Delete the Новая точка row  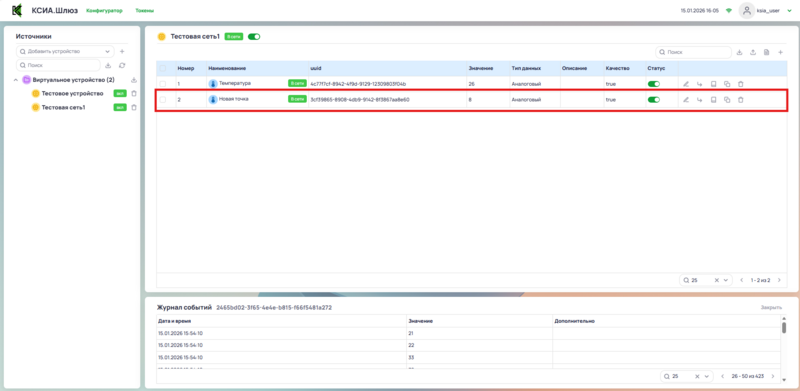coord(741,100)
